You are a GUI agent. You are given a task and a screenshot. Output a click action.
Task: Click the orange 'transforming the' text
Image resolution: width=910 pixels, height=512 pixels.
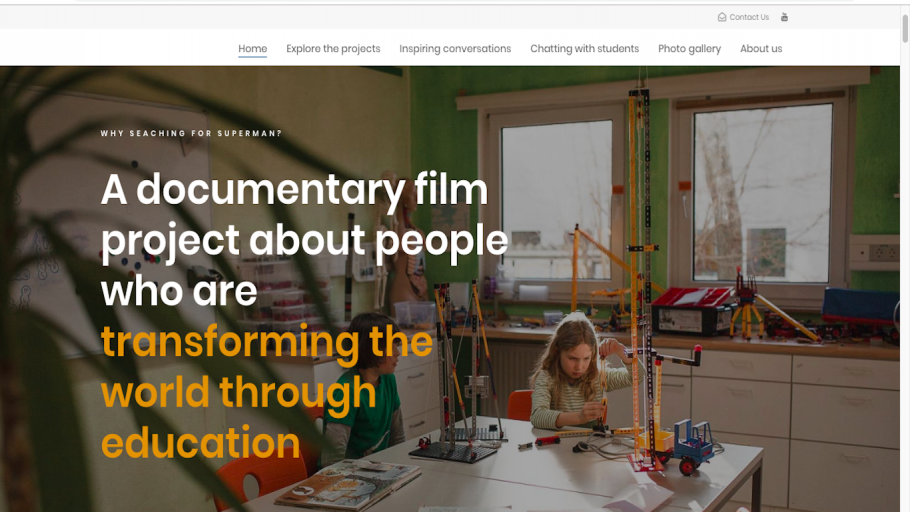point(266,342)
